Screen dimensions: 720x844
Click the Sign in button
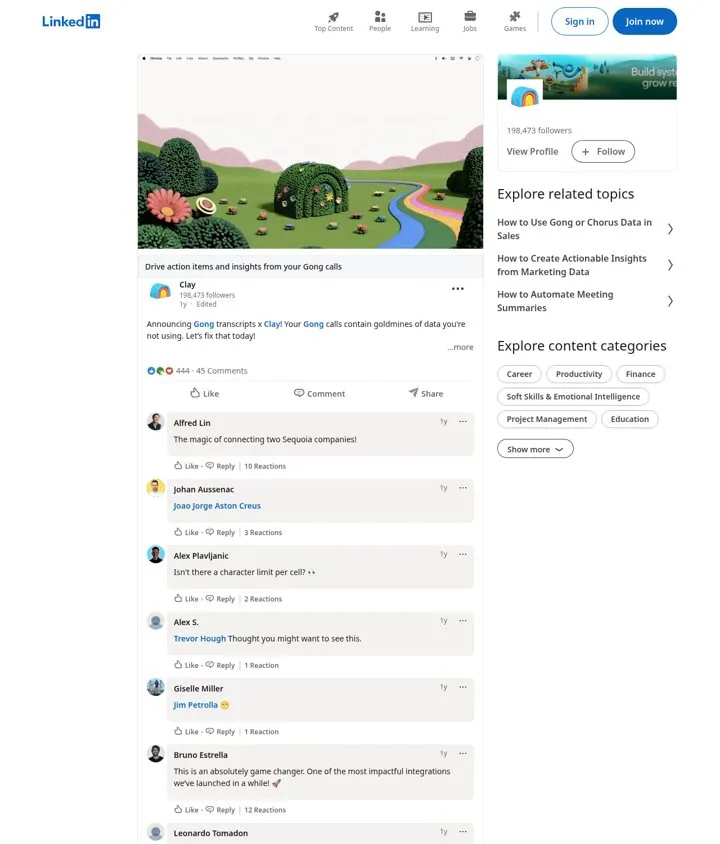pos(580,22)
